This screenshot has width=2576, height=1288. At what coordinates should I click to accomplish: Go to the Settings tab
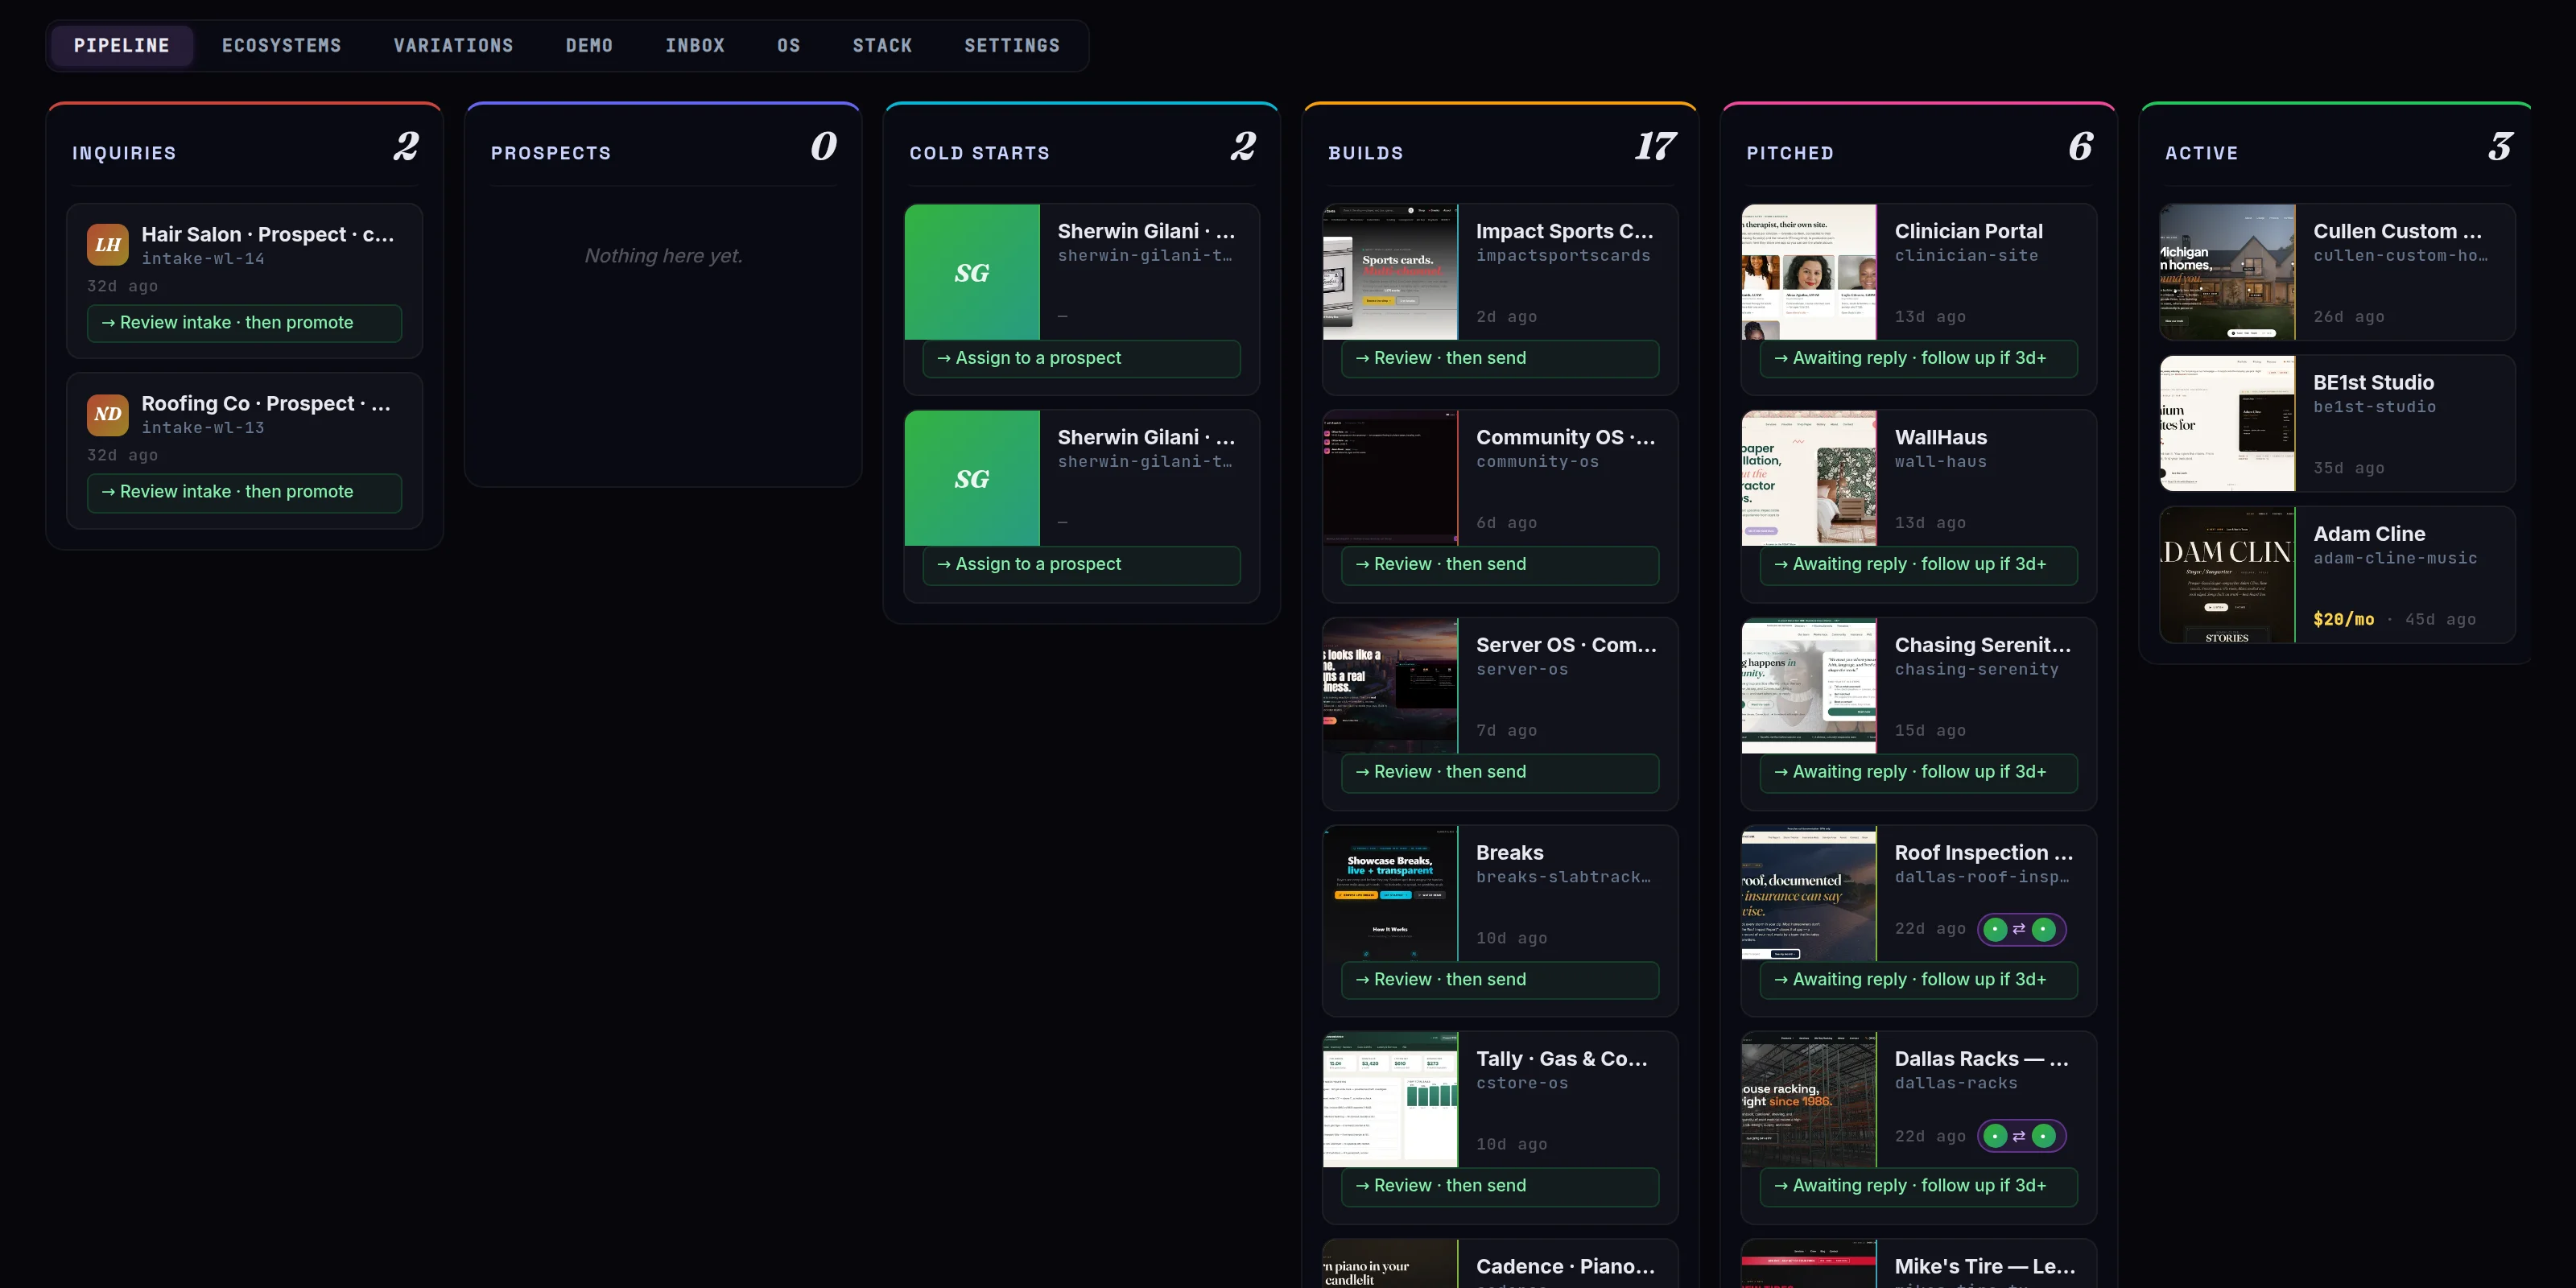(x=1012, y=46)
